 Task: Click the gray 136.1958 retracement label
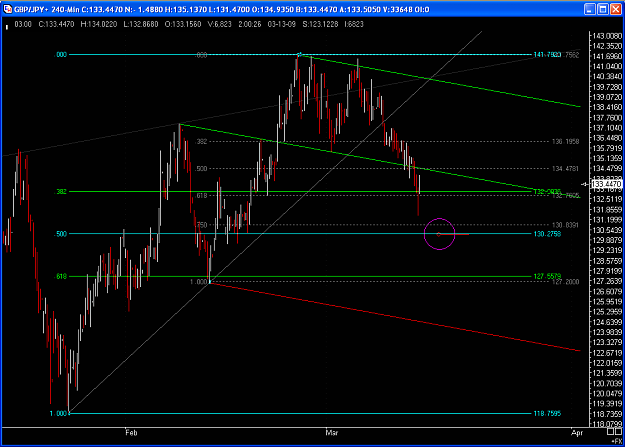click(x=566, y=142)
